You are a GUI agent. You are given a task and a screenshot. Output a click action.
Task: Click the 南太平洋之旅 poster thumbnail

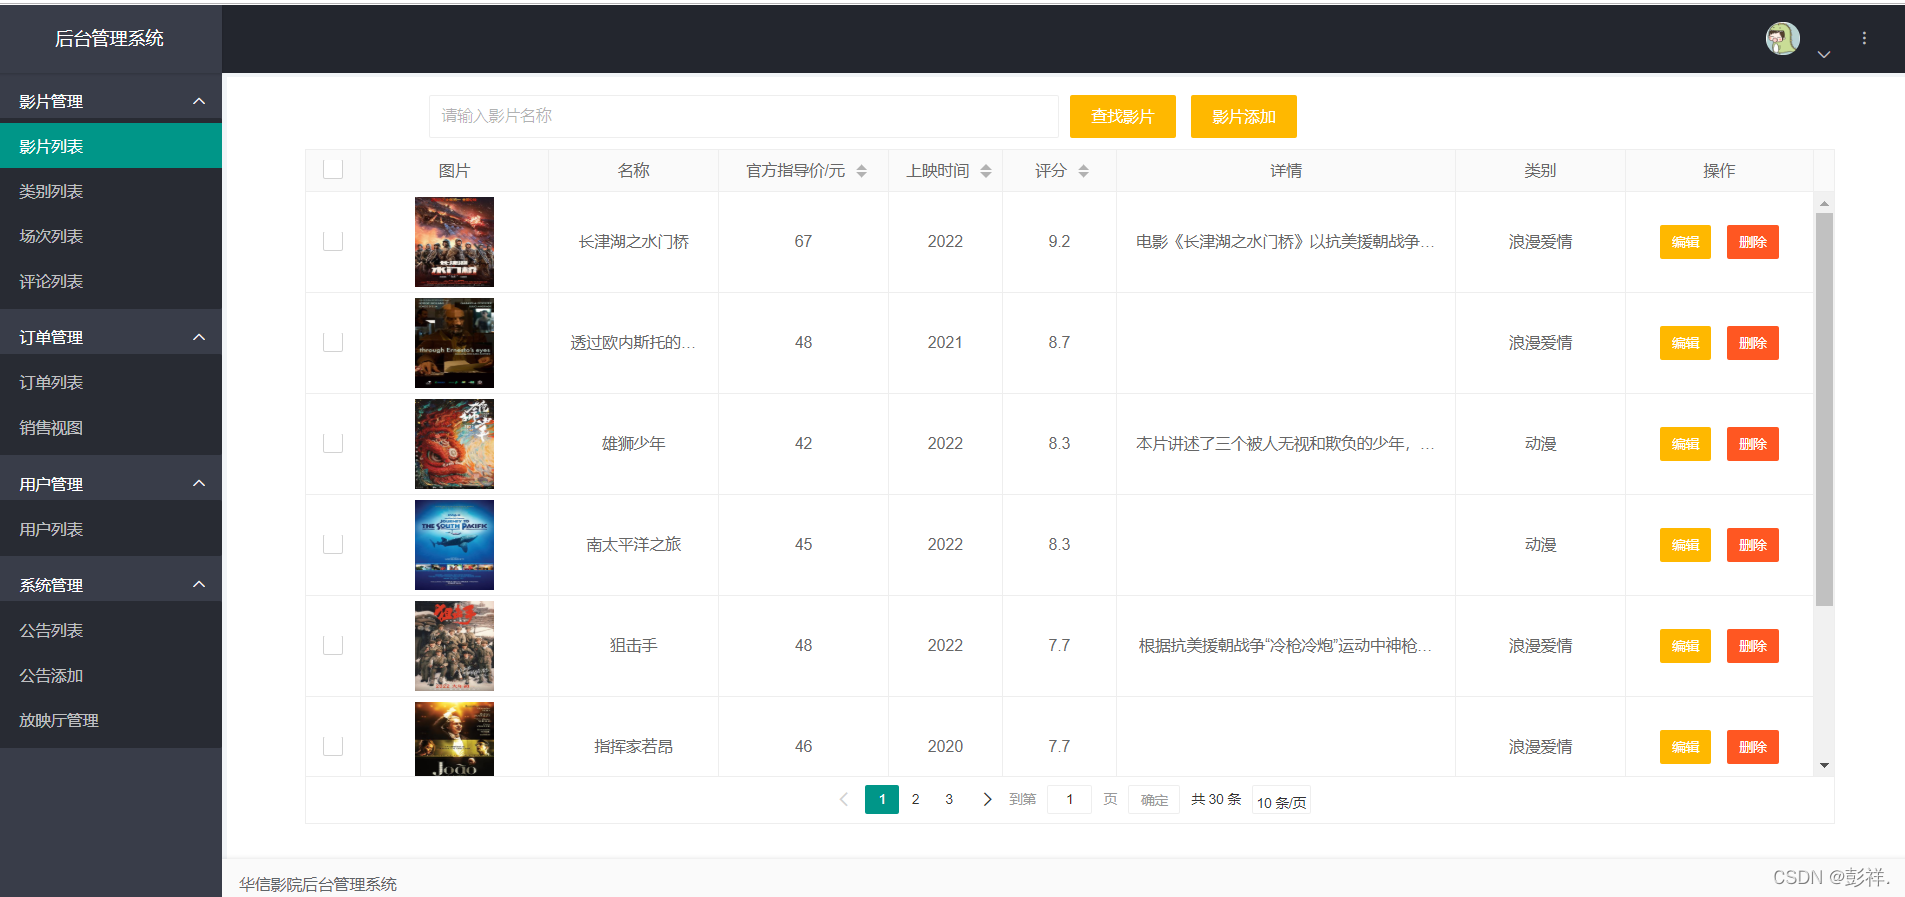(x=454, y=545)
